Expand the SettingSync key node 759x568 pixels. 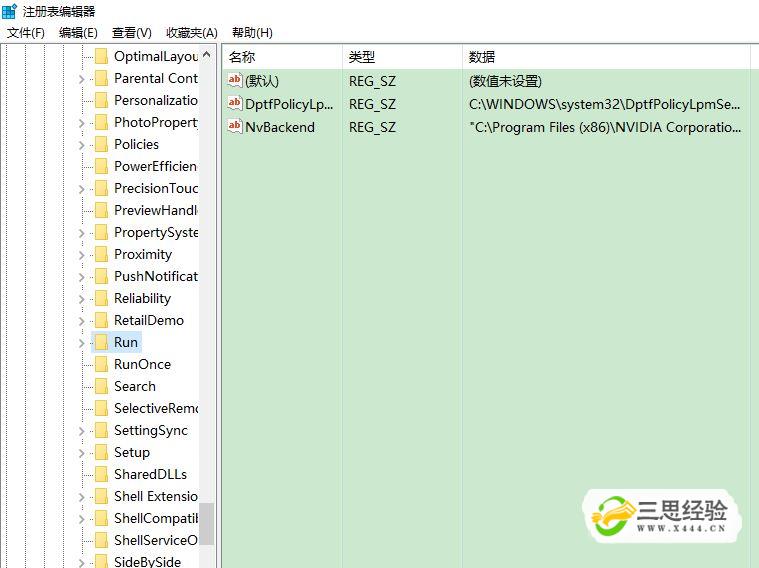coord(82,431)
